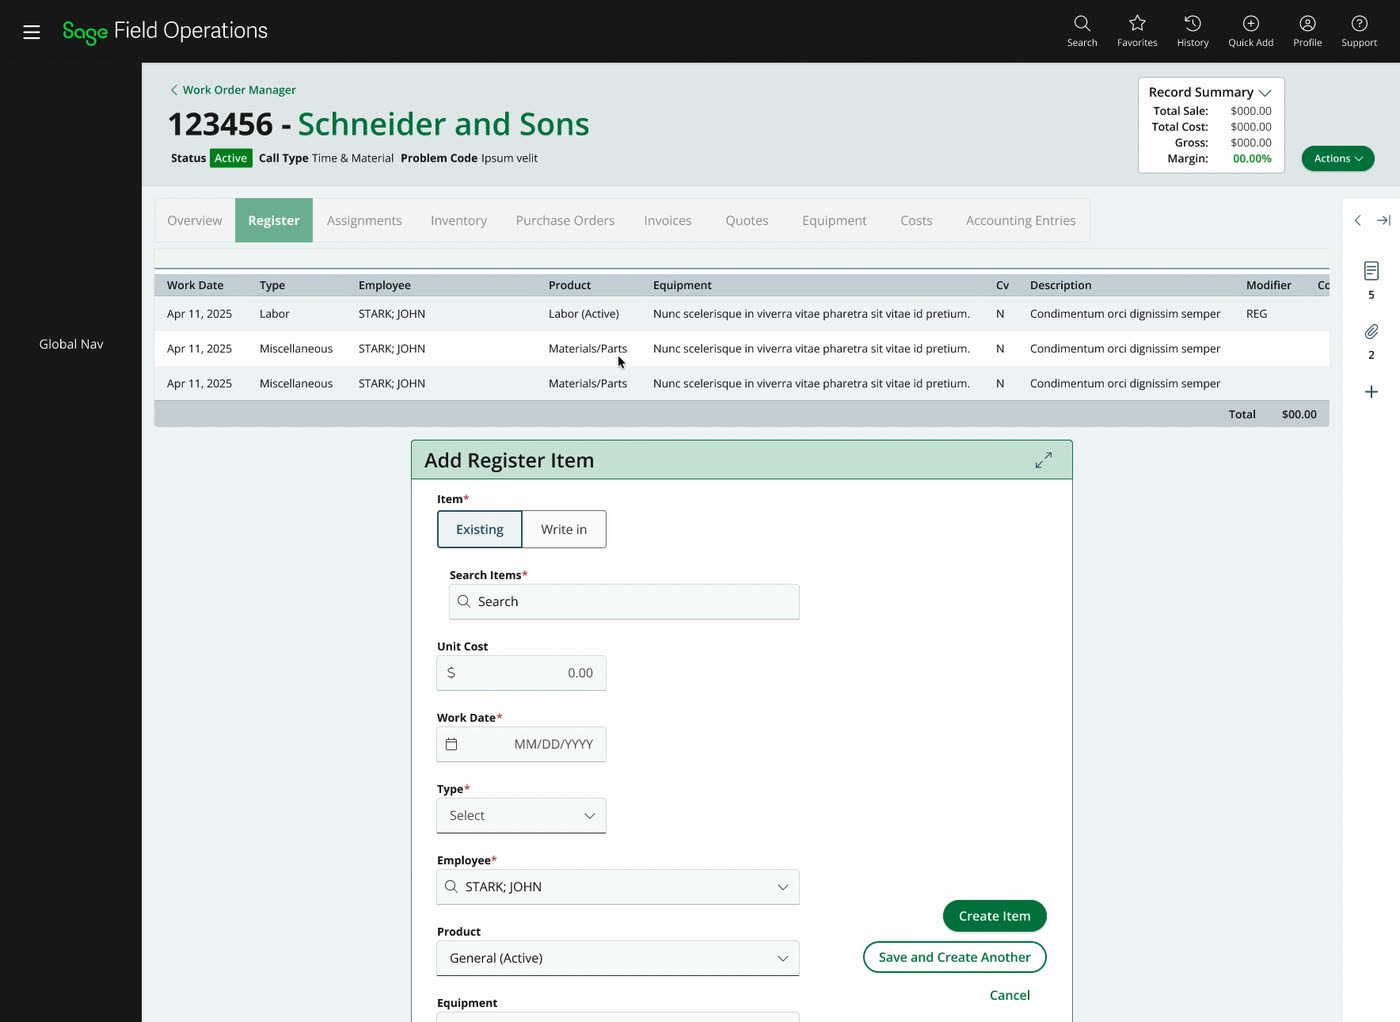This screenshot has width=1400, height=1022.
Task: Switch to Overview tab
Action: pyautogui.click(x=195, y=220)
